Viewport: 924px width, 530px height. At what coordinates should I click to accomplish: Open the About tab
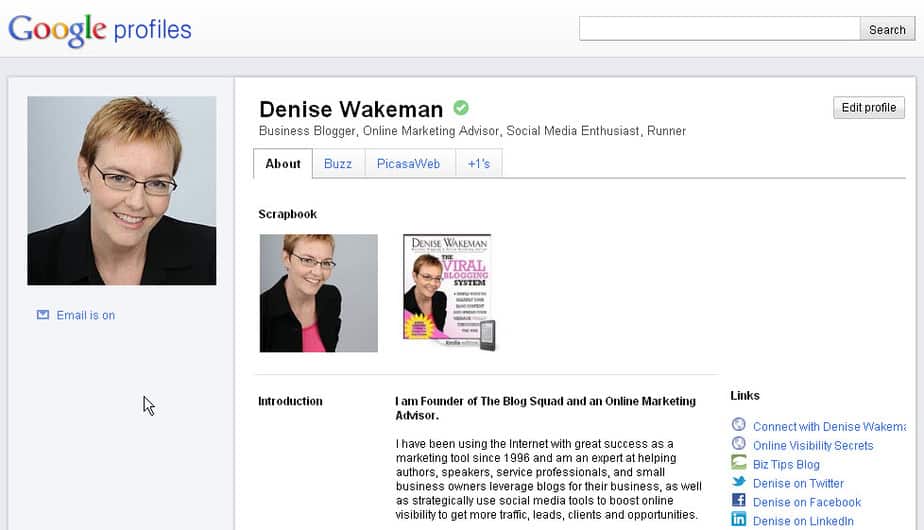283,163
